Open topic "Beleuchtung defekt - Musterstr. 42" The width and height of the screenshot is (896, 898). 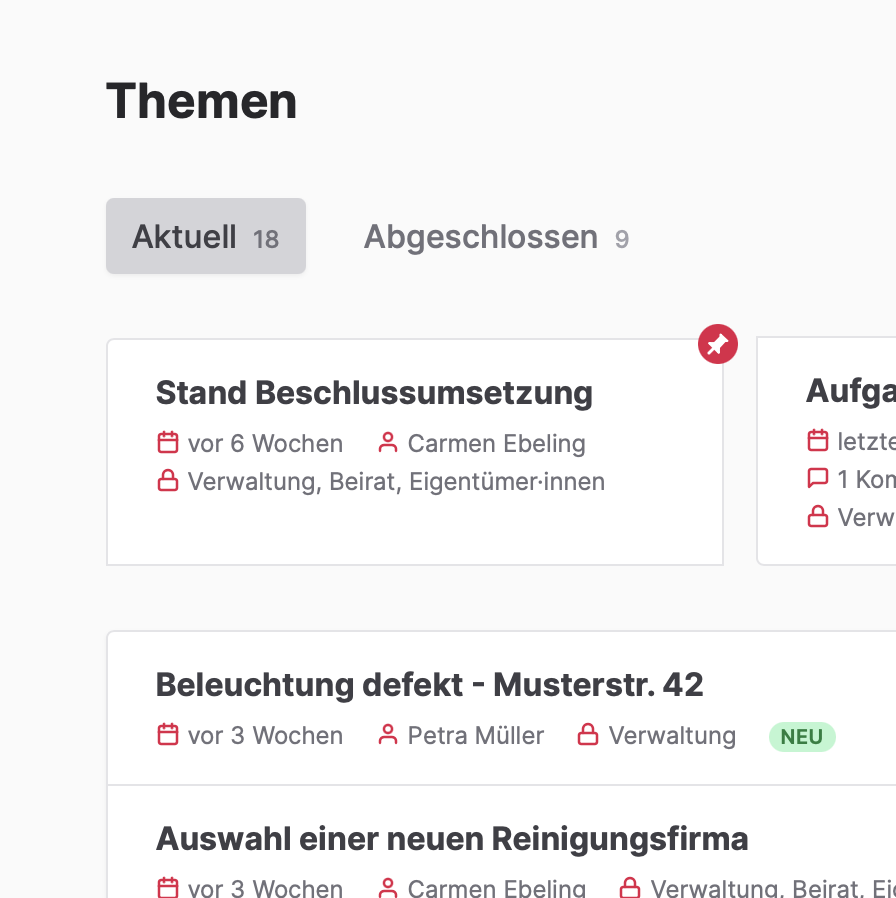(430, 685)
